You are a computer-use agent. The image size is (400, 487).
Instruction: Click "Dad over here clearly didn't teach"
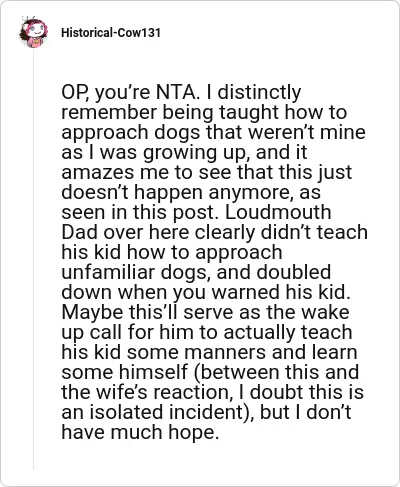214,232
